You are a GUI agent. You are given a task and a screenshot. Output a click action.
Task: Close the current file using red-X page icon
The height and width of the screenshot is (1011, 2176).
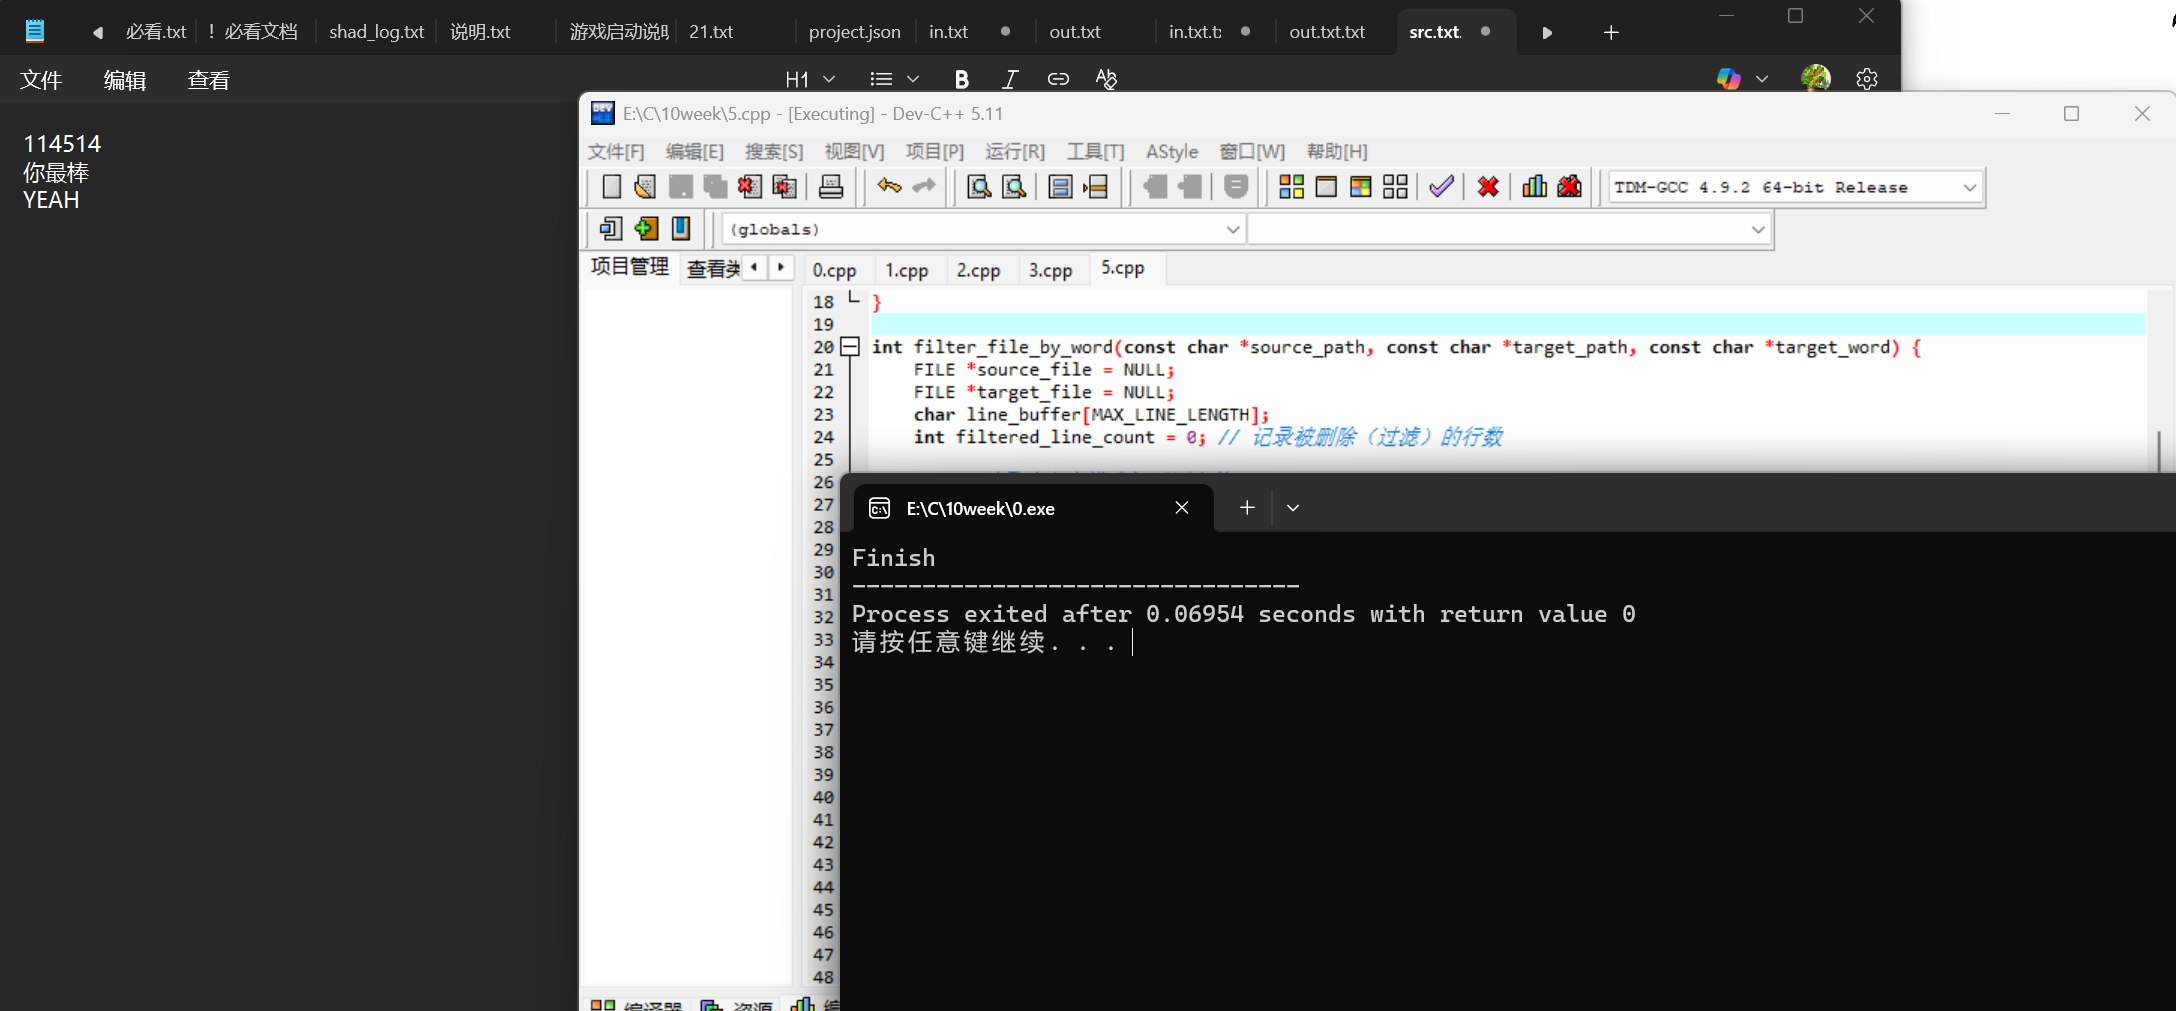pos(749,187)
